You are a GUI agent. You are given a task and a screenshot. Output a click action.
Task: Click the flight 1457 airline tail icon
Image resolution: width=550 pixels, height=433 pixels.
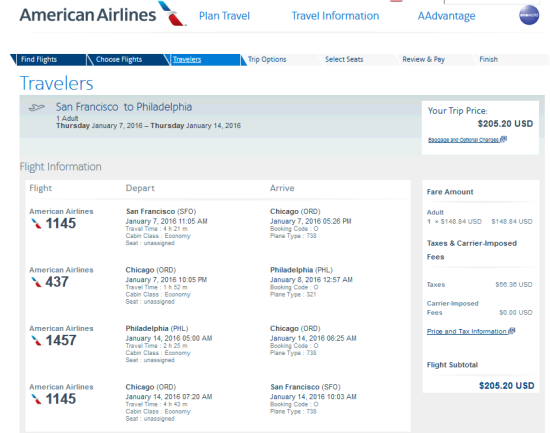coord(36,340)
